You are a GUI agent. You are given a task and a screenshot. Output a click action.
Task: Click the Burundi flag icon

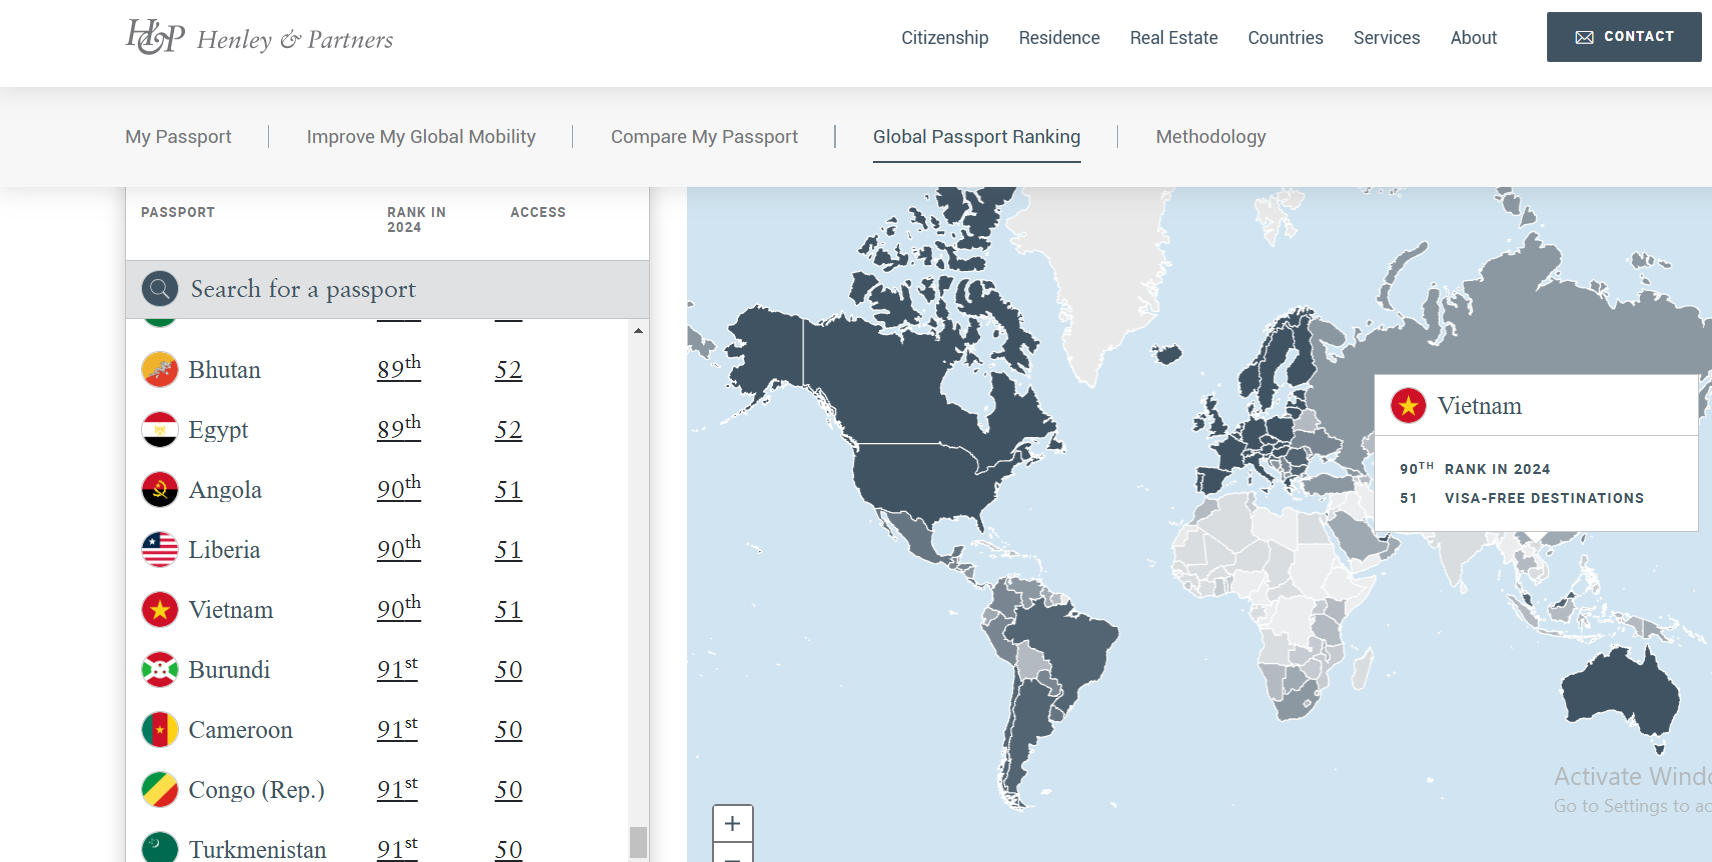[160, 670]
